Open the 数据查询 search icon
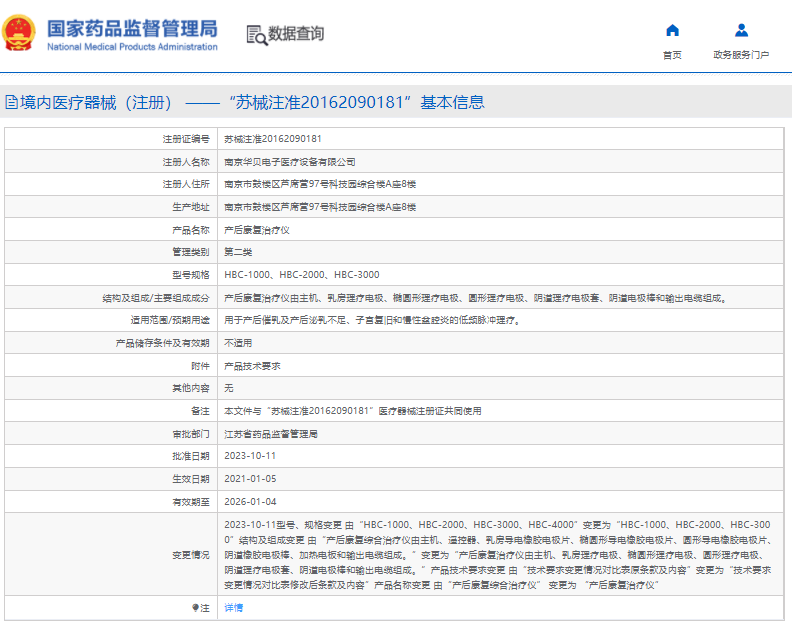This screenshot has width=792, height=624. tap(257, 35)
